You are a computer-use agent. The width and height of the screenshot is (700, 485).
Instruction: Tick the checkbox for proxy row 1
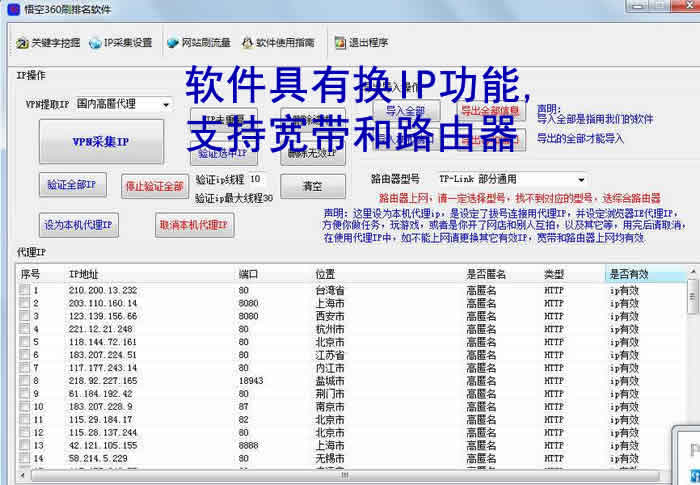point(24,291)
